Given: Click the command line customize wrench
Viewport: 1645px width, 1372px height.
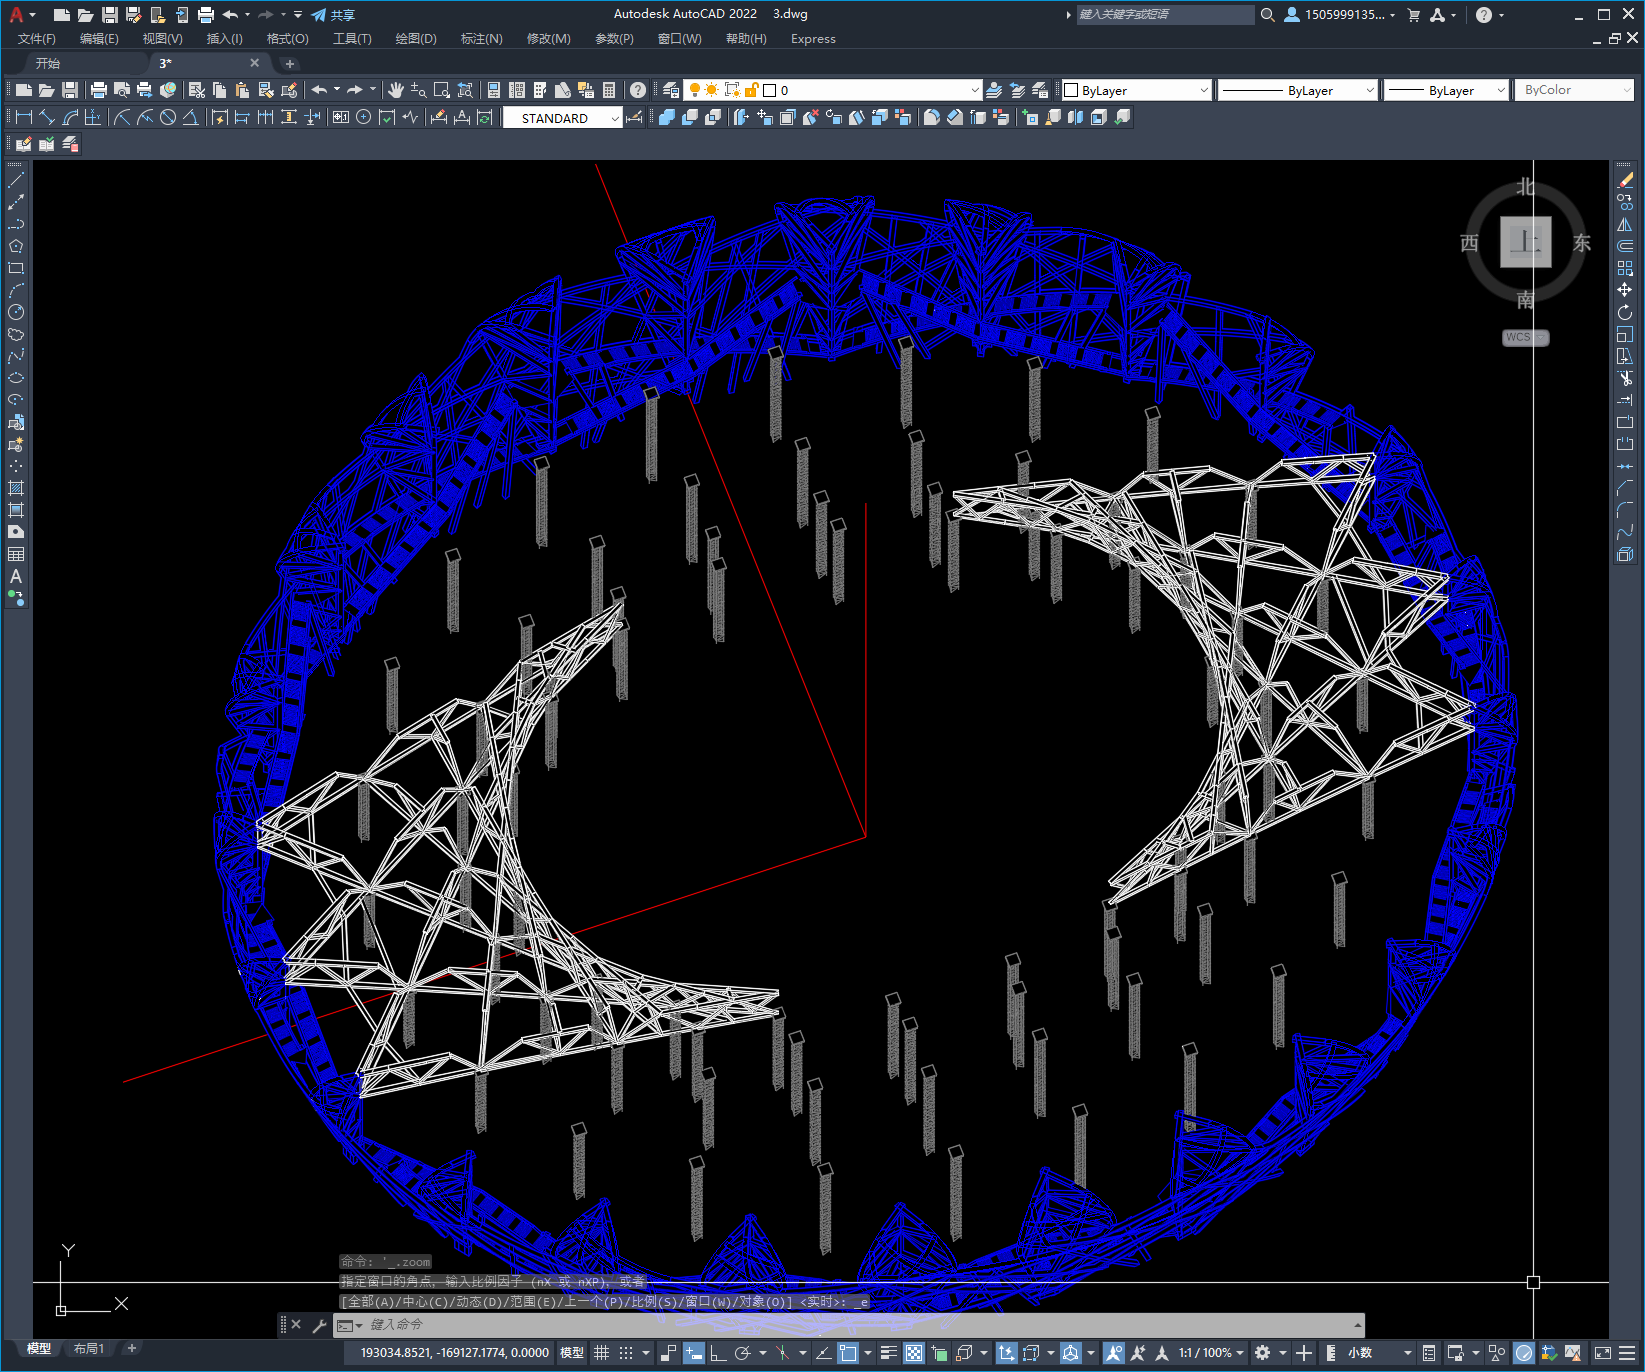Looking at the screenshot, I should click(x=320, y=1325).
